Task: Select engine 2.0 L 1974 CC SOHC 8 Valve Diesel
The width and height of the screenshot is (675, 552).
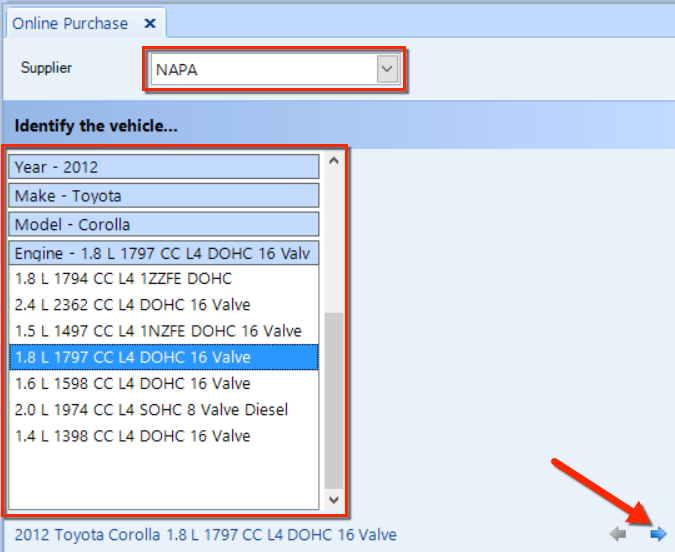Action: (x=164, y=409)
